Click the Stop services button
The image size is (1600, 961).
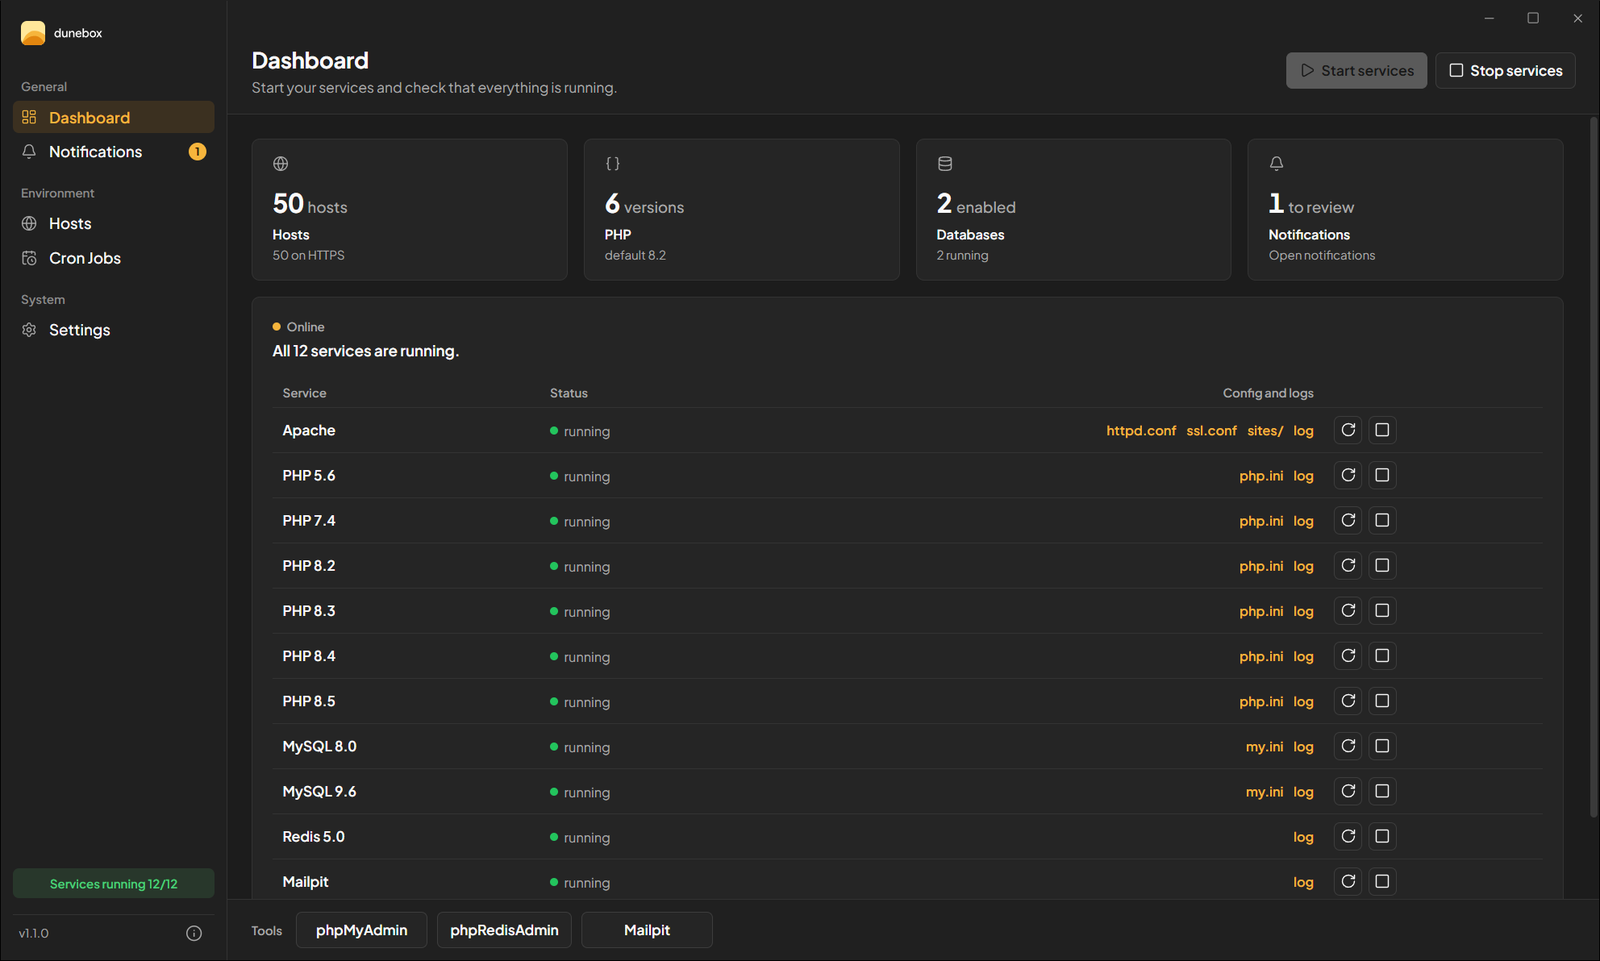1505,70
